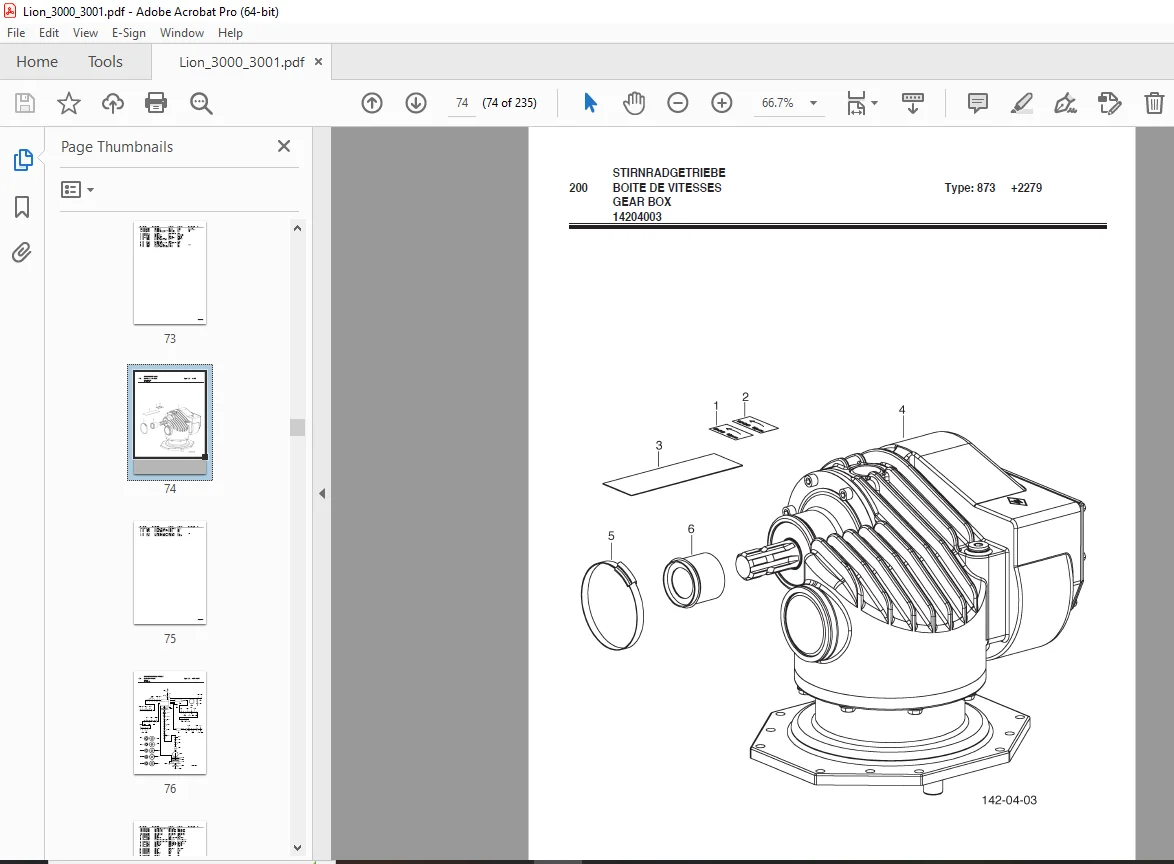Open the Find text magnifier tool

[201, 103]
